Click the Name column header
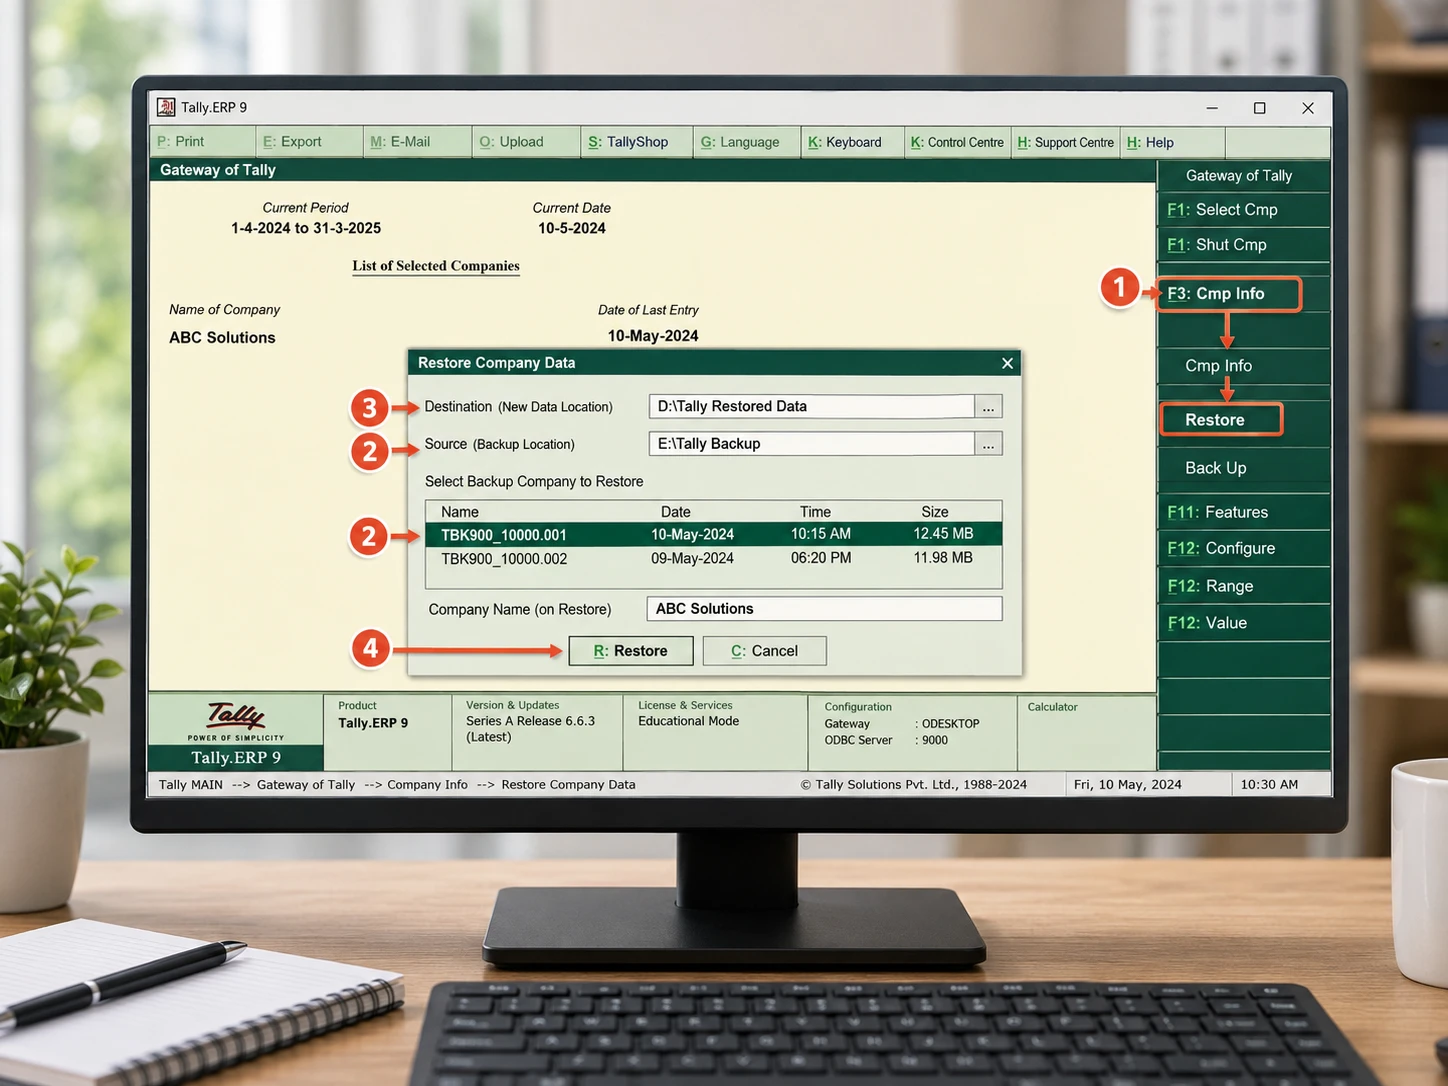Screen dimensions: 1448x1086 pos(460,512)
